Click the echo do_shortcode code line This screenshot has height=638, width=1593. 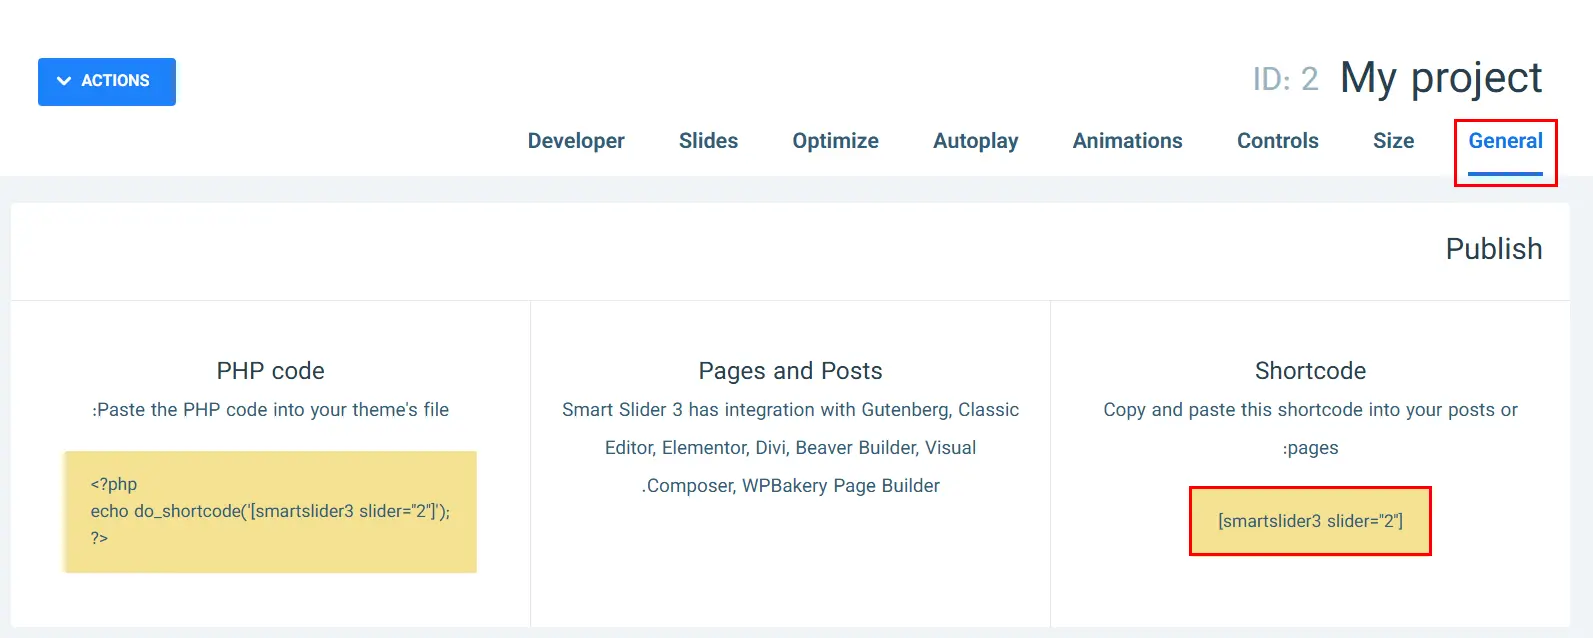[x=270, y=511]
